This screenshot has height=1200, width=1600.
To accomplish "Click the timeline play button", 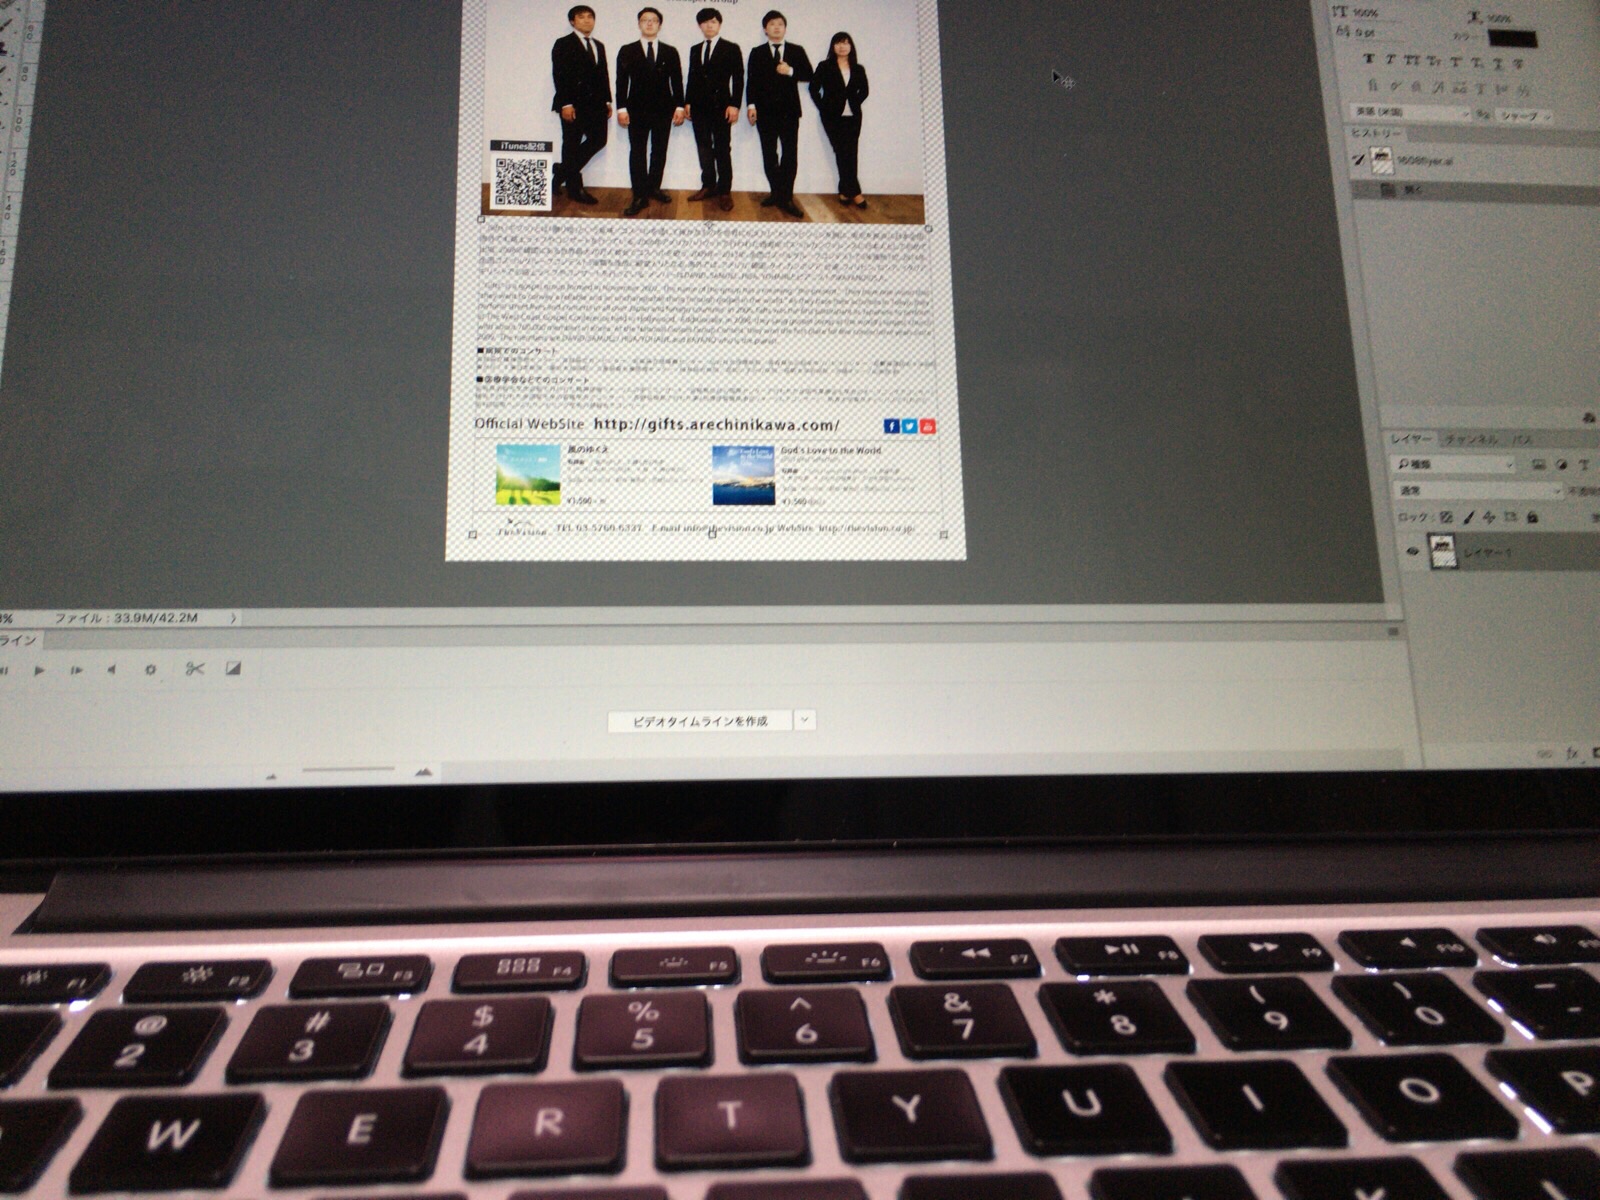I will 39,670.
